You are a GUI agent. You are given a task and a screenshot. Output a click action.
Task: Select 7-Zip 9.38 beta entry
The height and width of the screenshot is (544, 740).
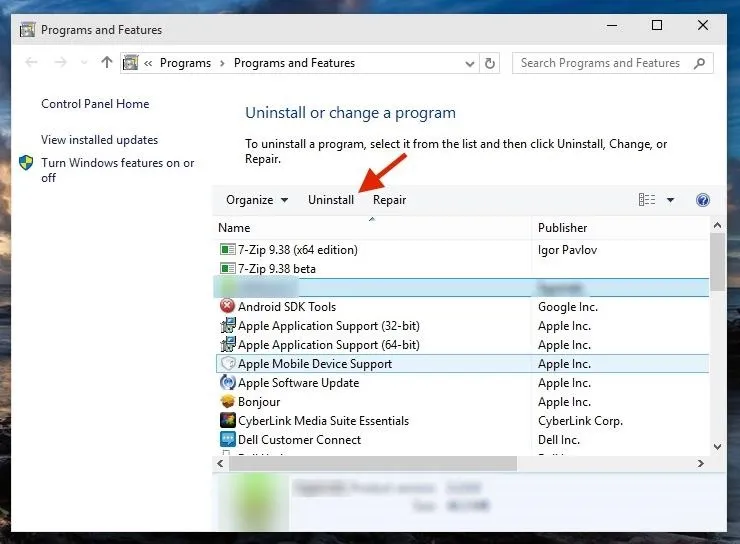(277, 269)
